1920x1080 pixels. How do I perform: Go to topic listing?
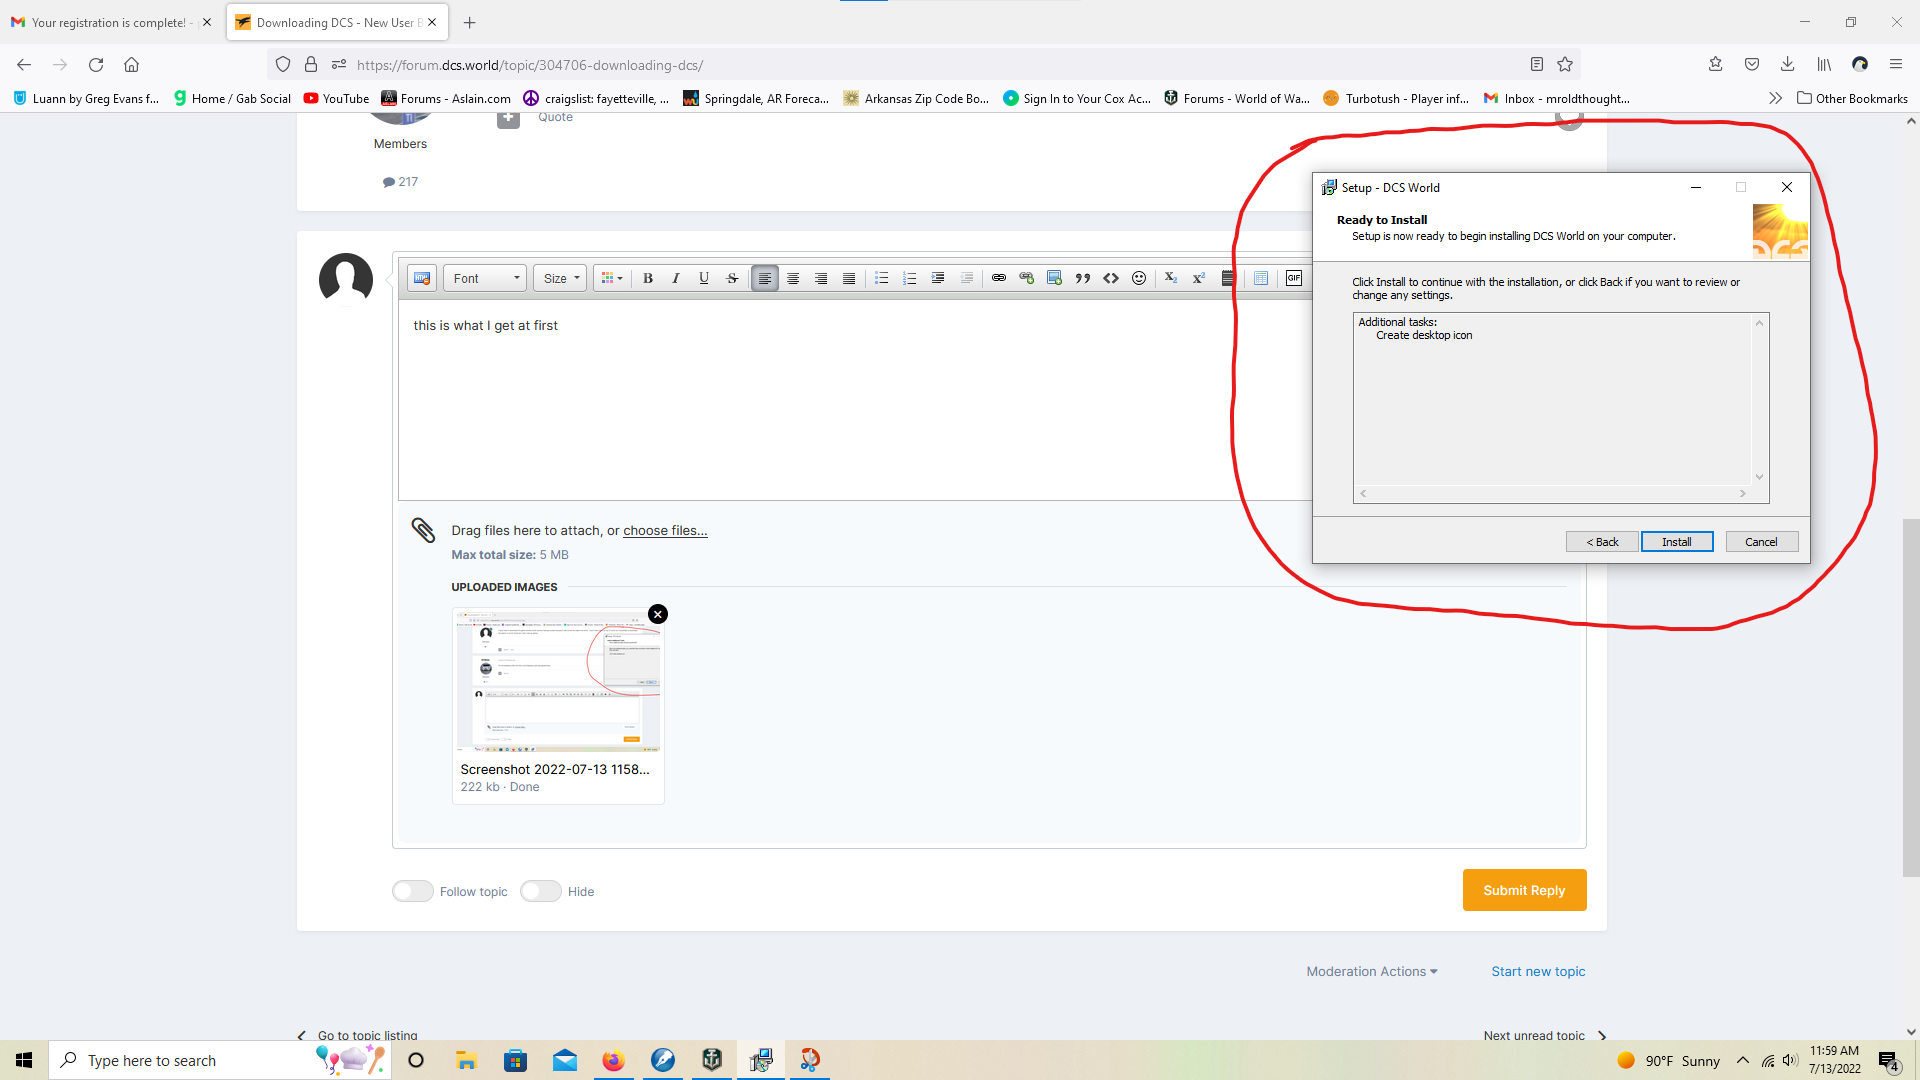point(358,1035)
